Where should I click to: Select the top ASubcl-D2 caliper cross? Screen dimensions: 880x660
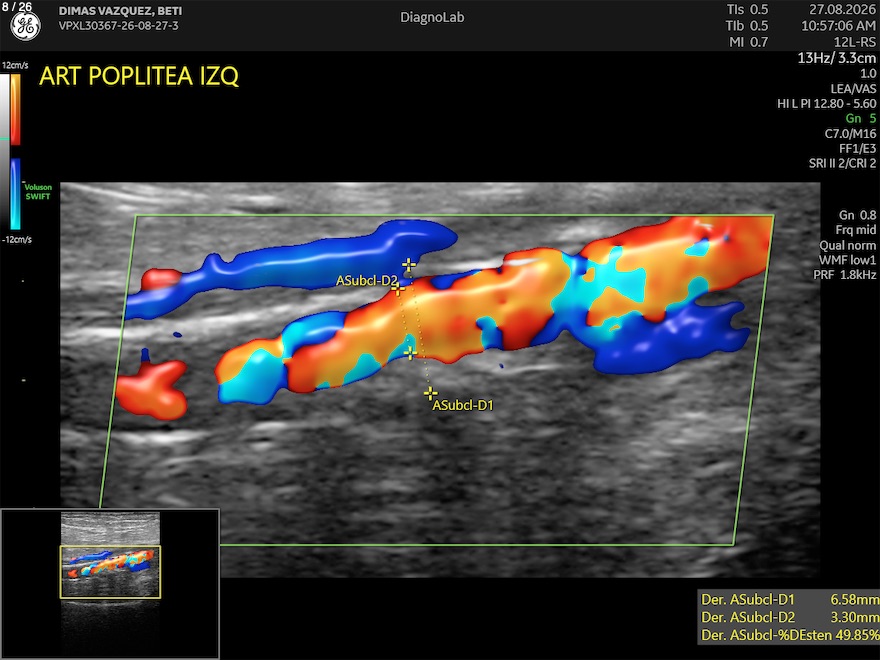pos(409,264)
